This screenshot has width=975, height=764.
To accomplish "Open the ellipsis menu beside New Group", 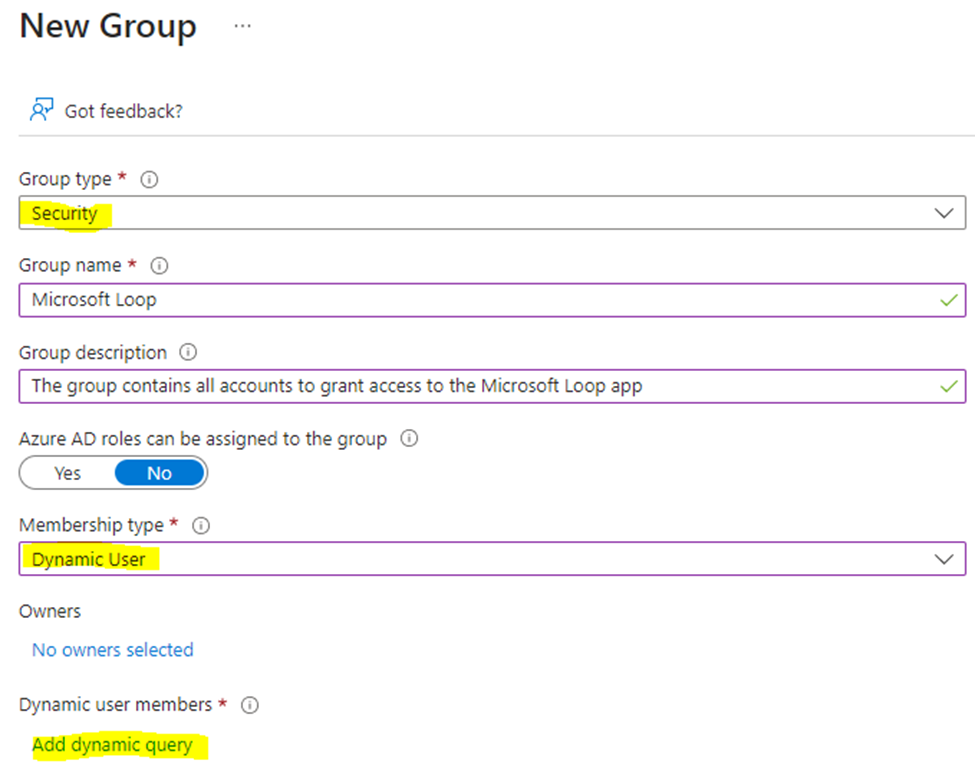I will pyautogui.click(x=242, y=27).
